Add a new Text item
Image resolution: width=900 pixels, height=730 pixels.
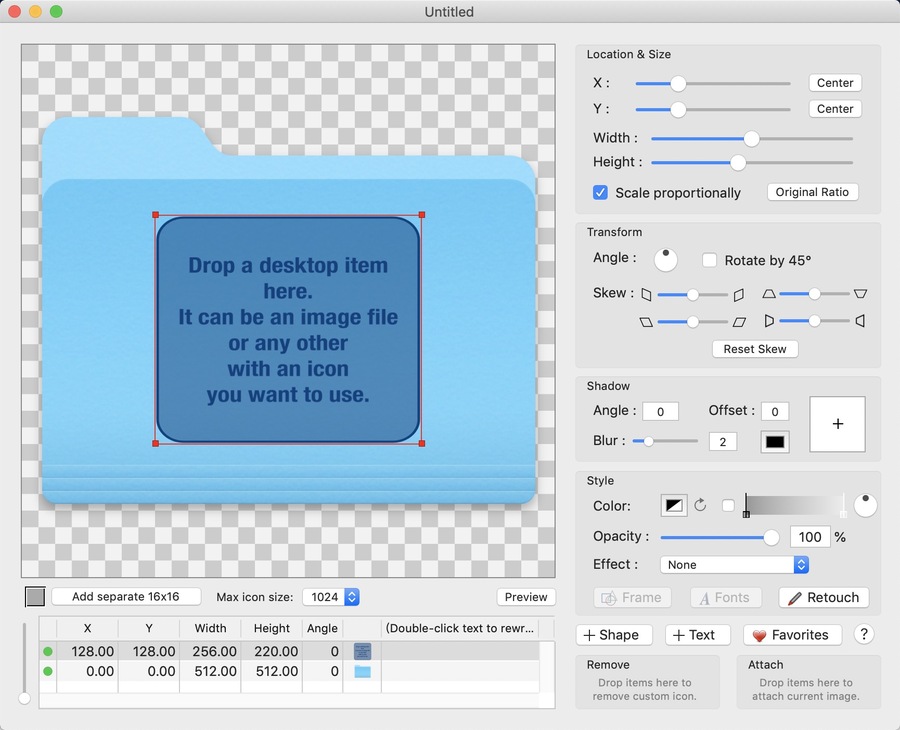(x=697, y=635)
